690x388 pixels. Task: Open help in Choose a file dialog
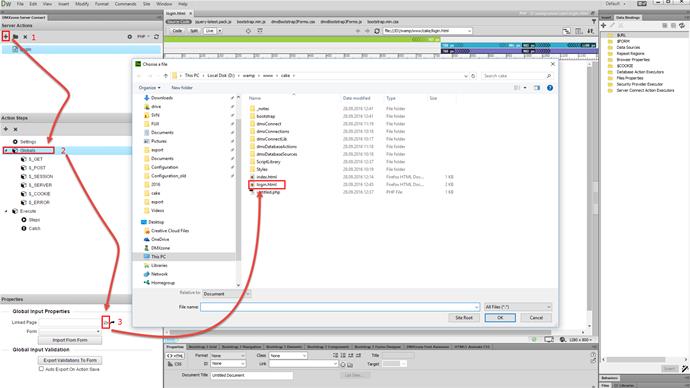pyautogui.click(x=550, y=88)
